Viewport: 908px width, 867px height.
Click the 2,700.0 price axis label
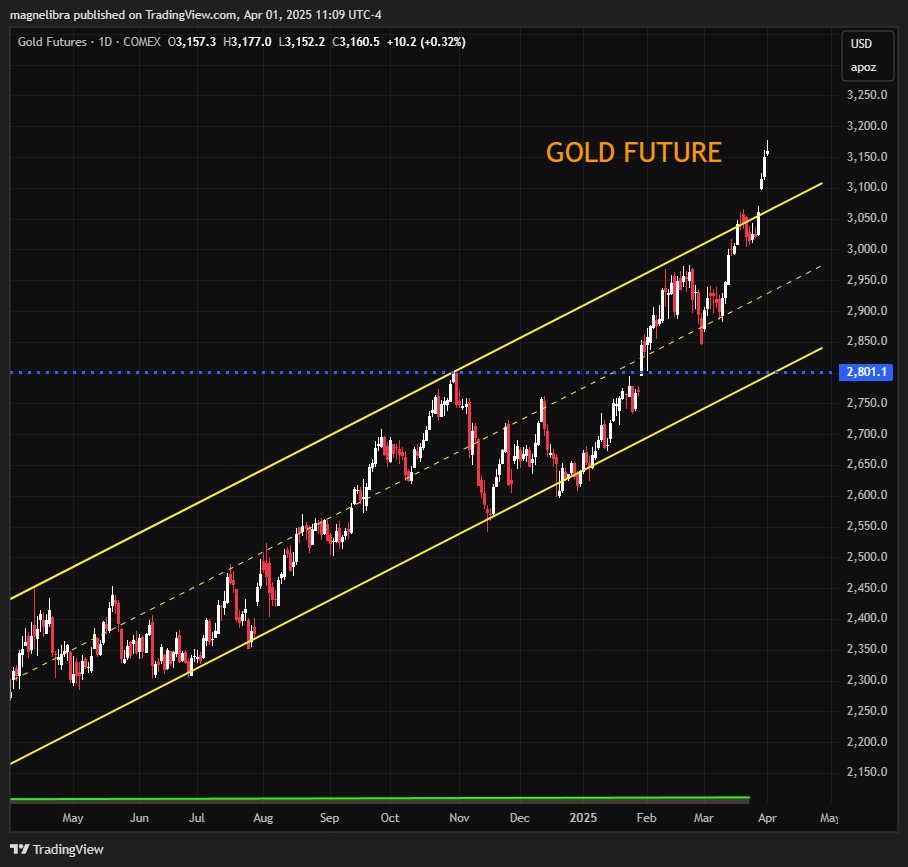867,433
